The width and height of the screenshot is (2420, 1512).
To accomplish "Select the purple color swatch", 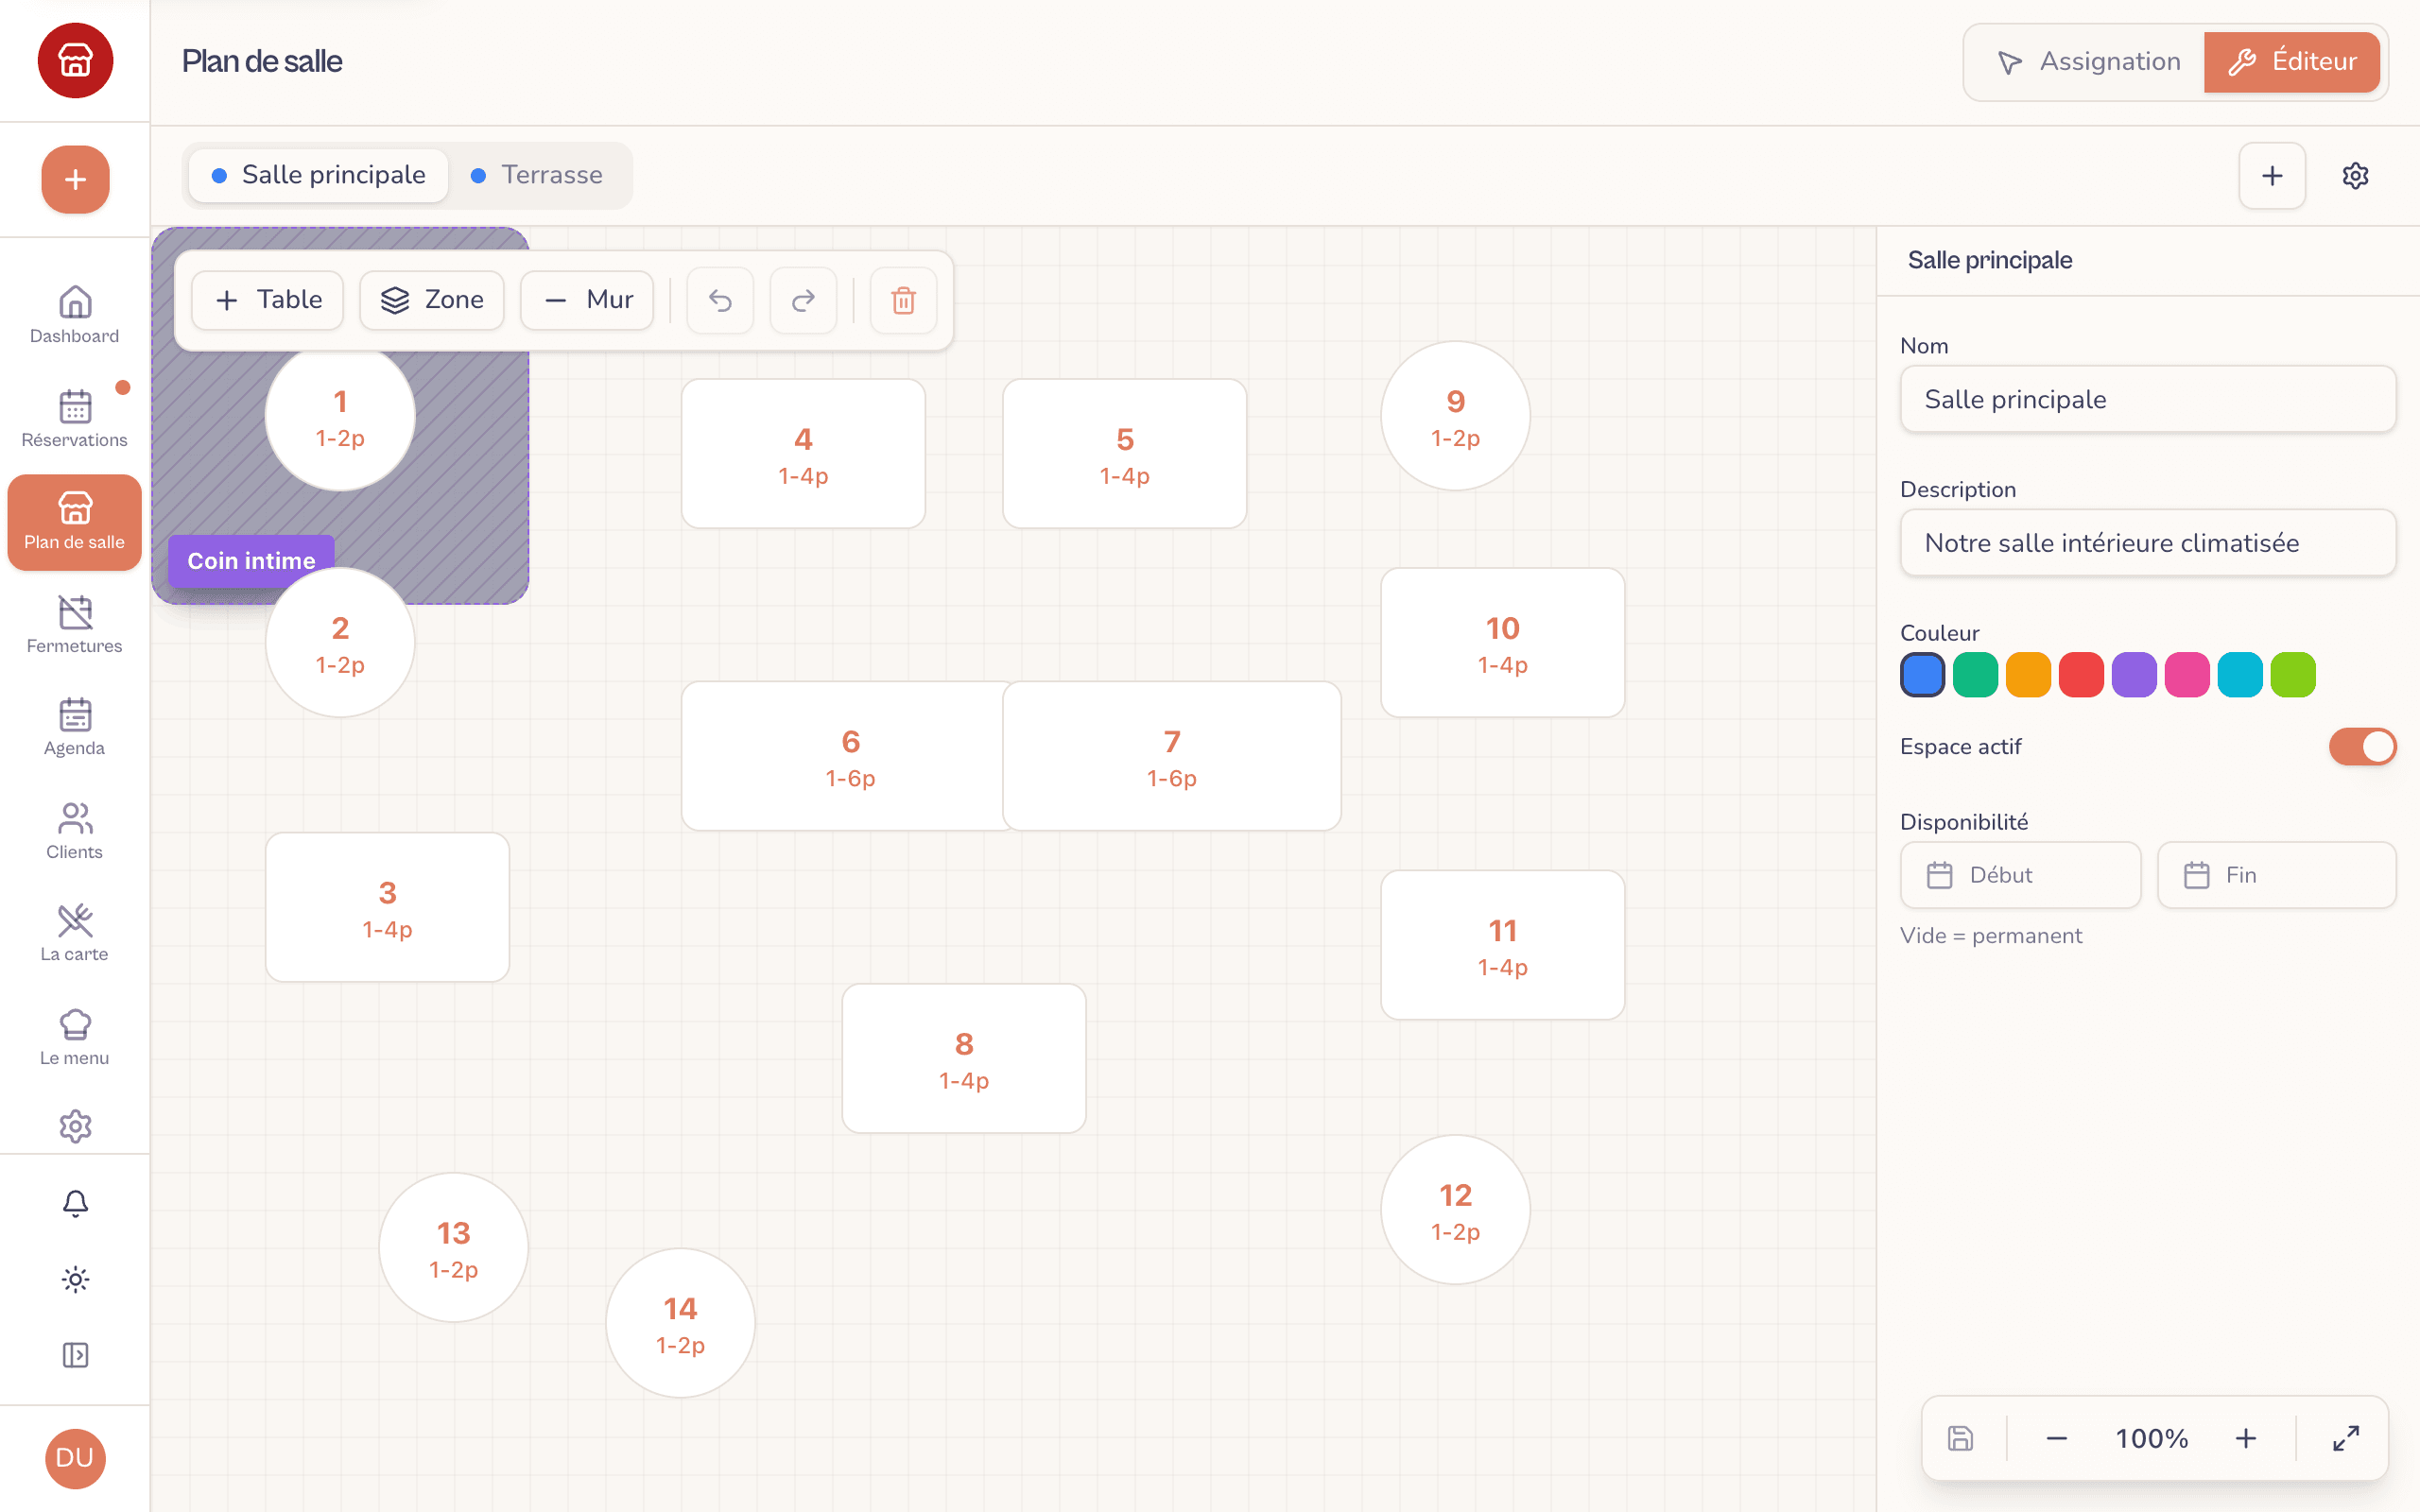I will (x=2134, y=675).
